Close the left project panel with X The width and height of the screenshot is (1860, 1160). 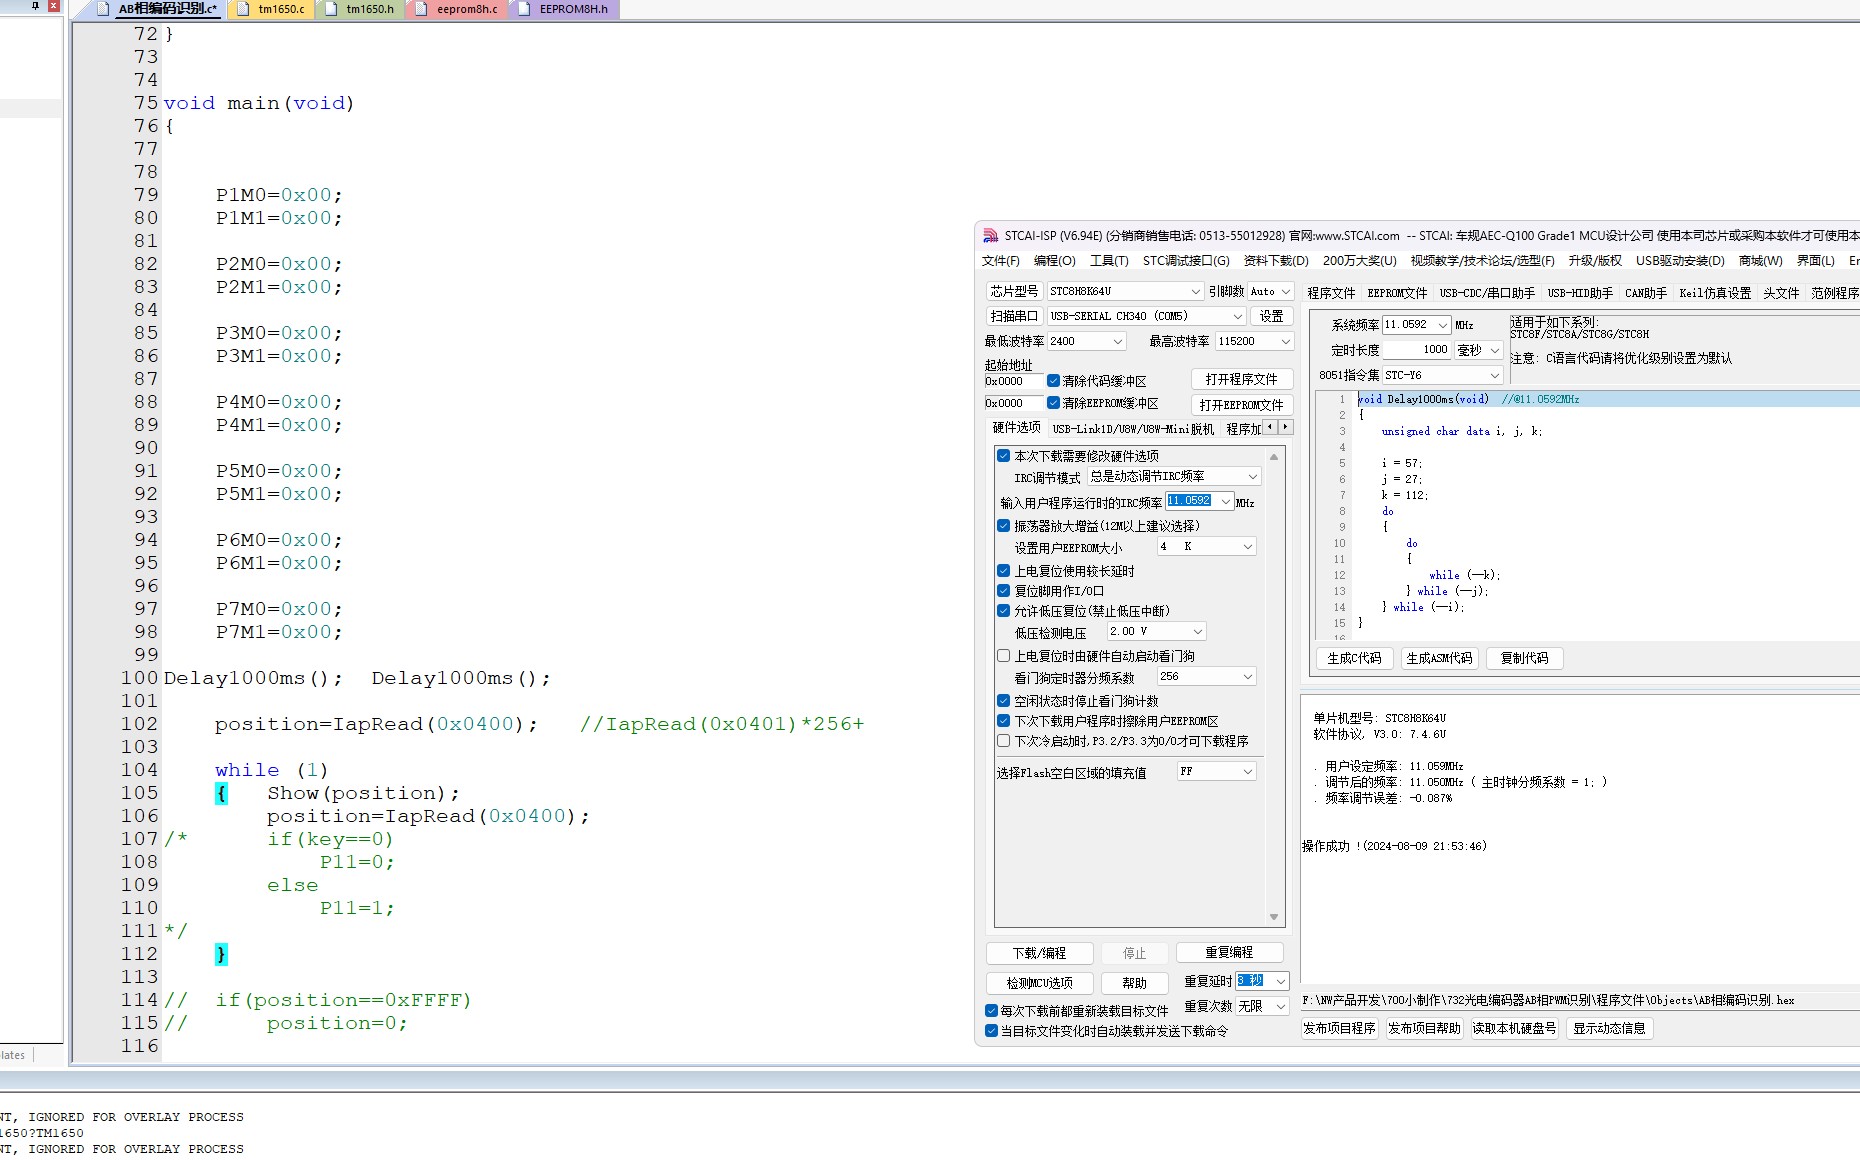click(54, 6)
